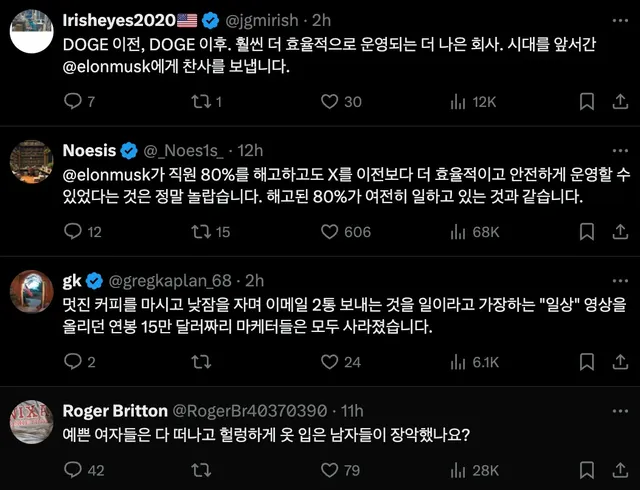Bookmark the Noesis post
The width and height of the screenshot is (640, 490).
point(588,232)
